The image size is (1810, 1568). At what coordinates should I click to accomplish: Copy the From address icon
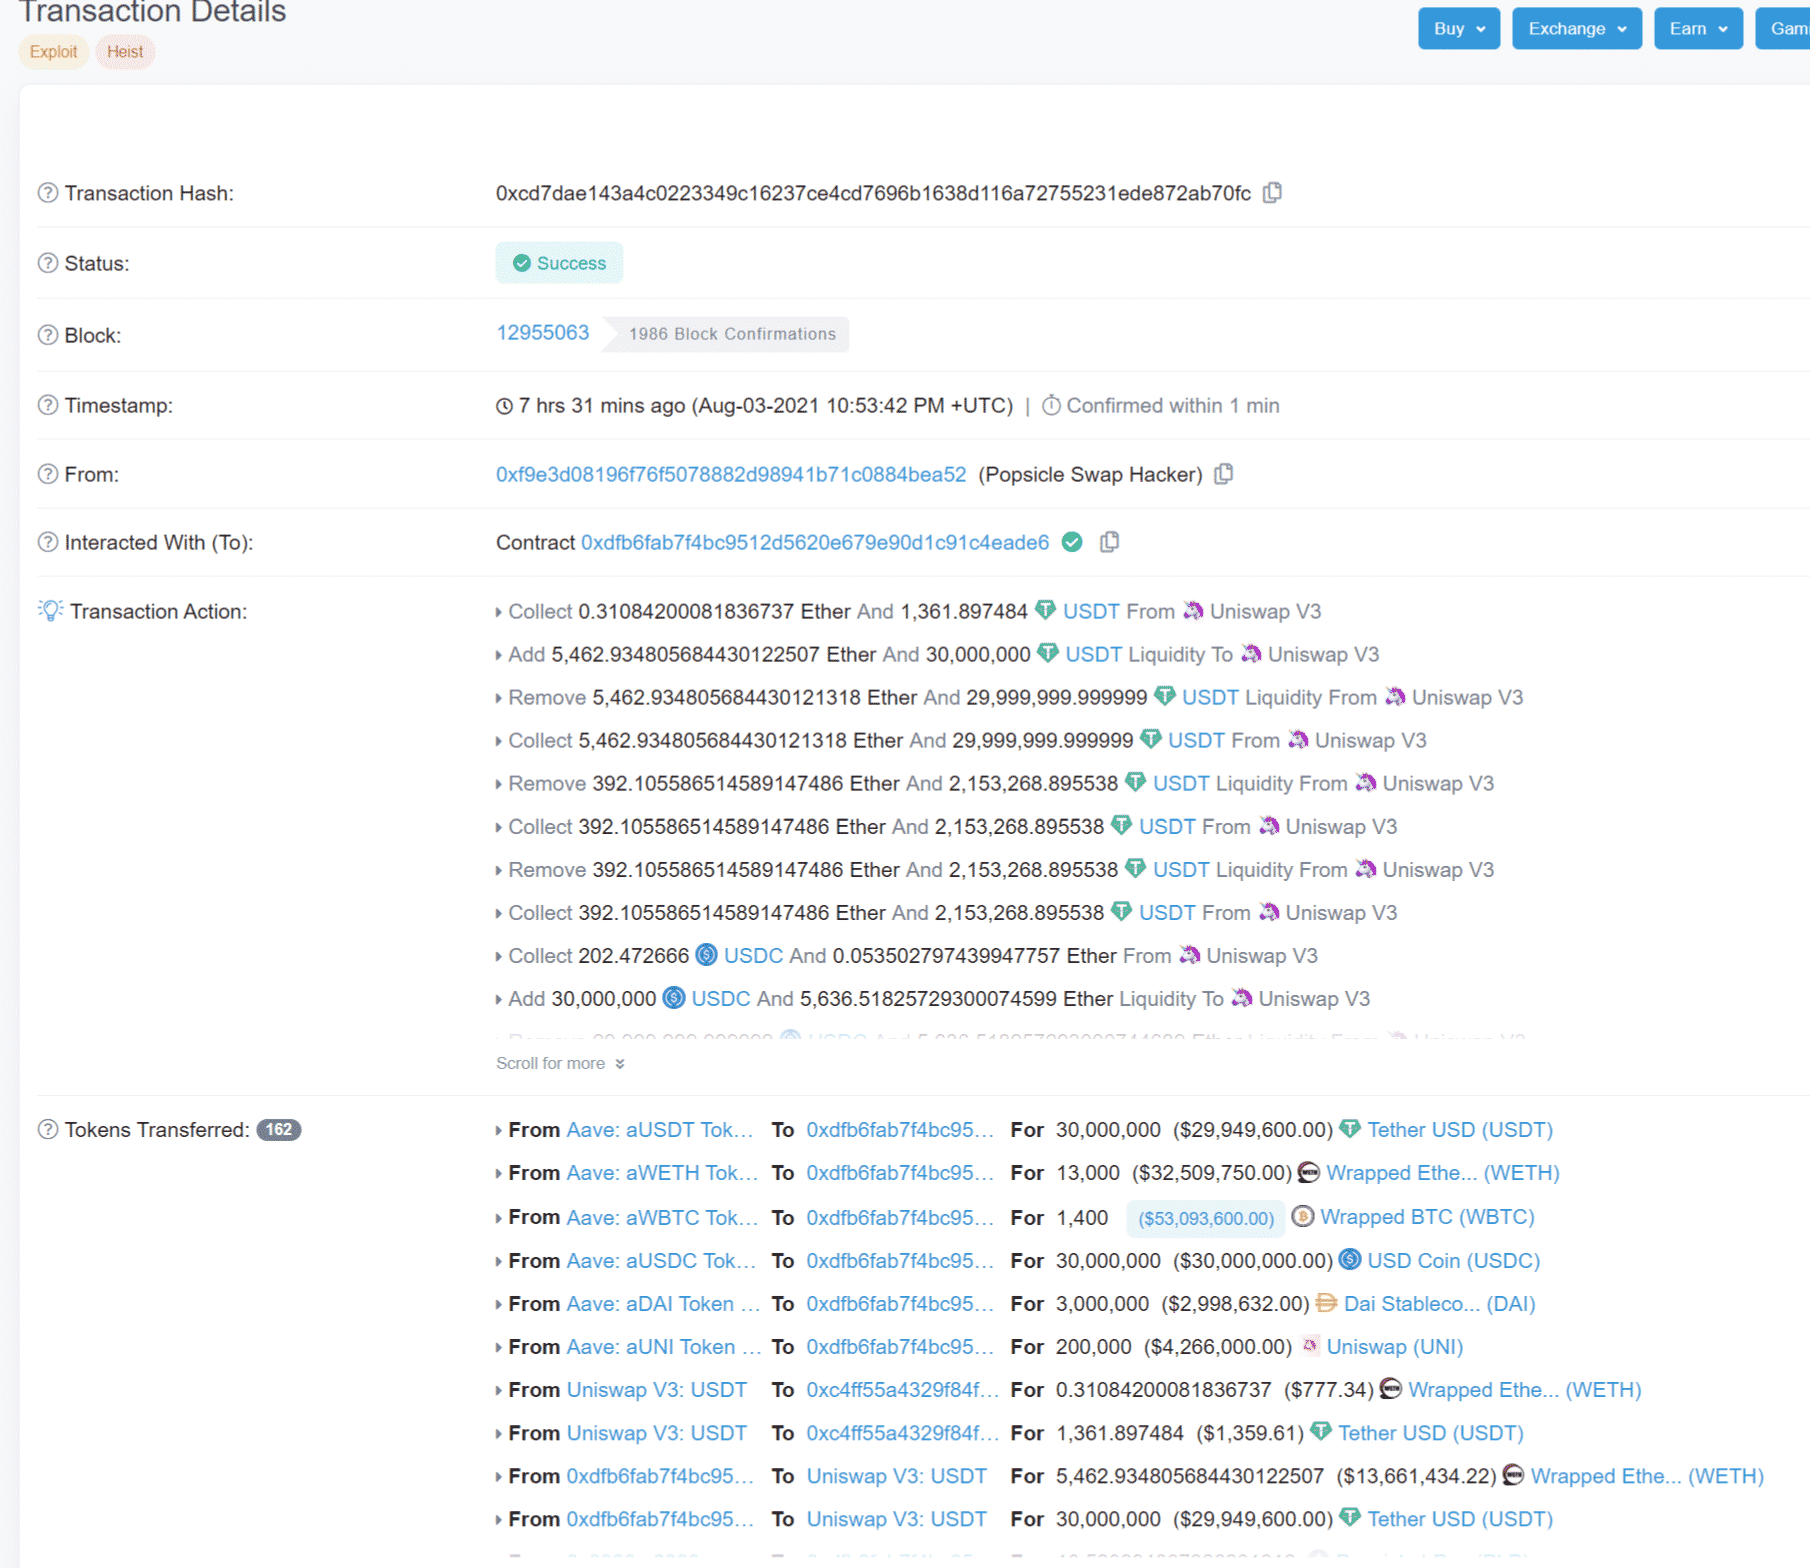click(1224, 474)
